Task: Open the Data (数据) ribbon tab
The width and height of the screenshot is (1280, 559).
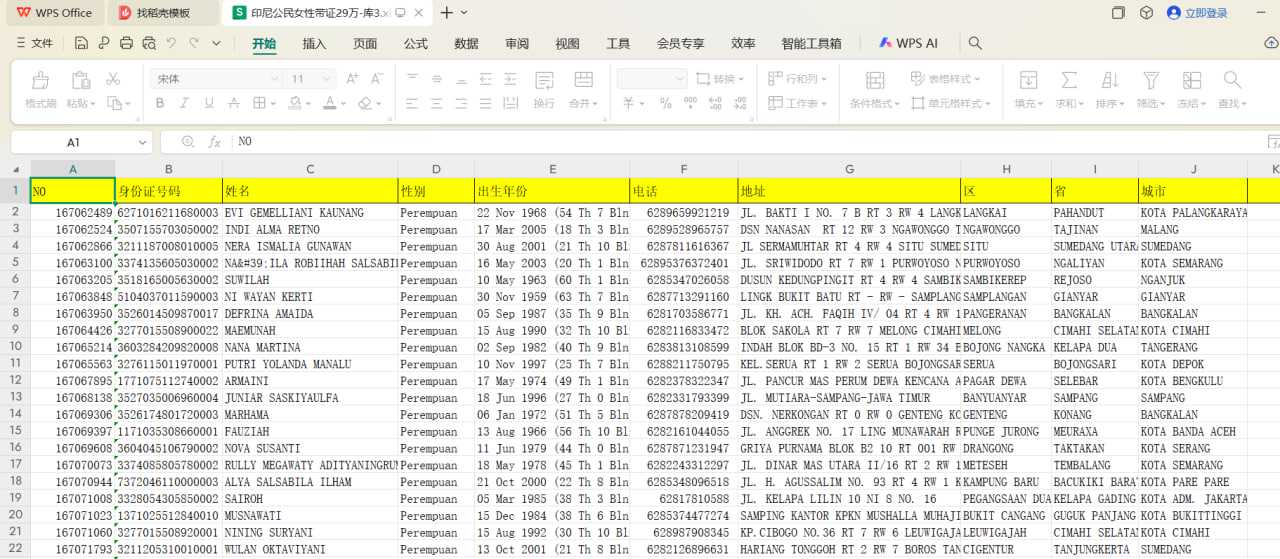Action: (466, 43)
